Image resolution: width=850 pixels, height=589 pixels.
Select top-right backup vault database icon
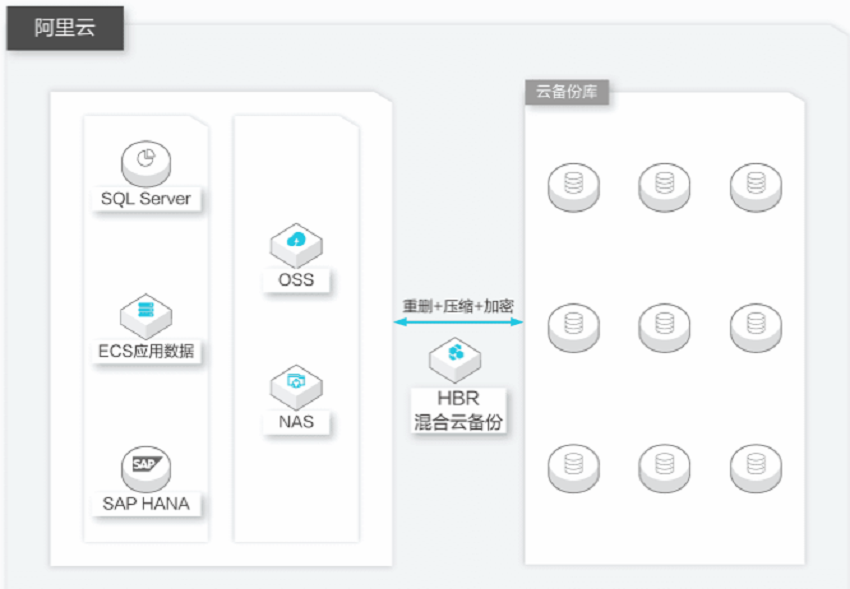(756, 187)
